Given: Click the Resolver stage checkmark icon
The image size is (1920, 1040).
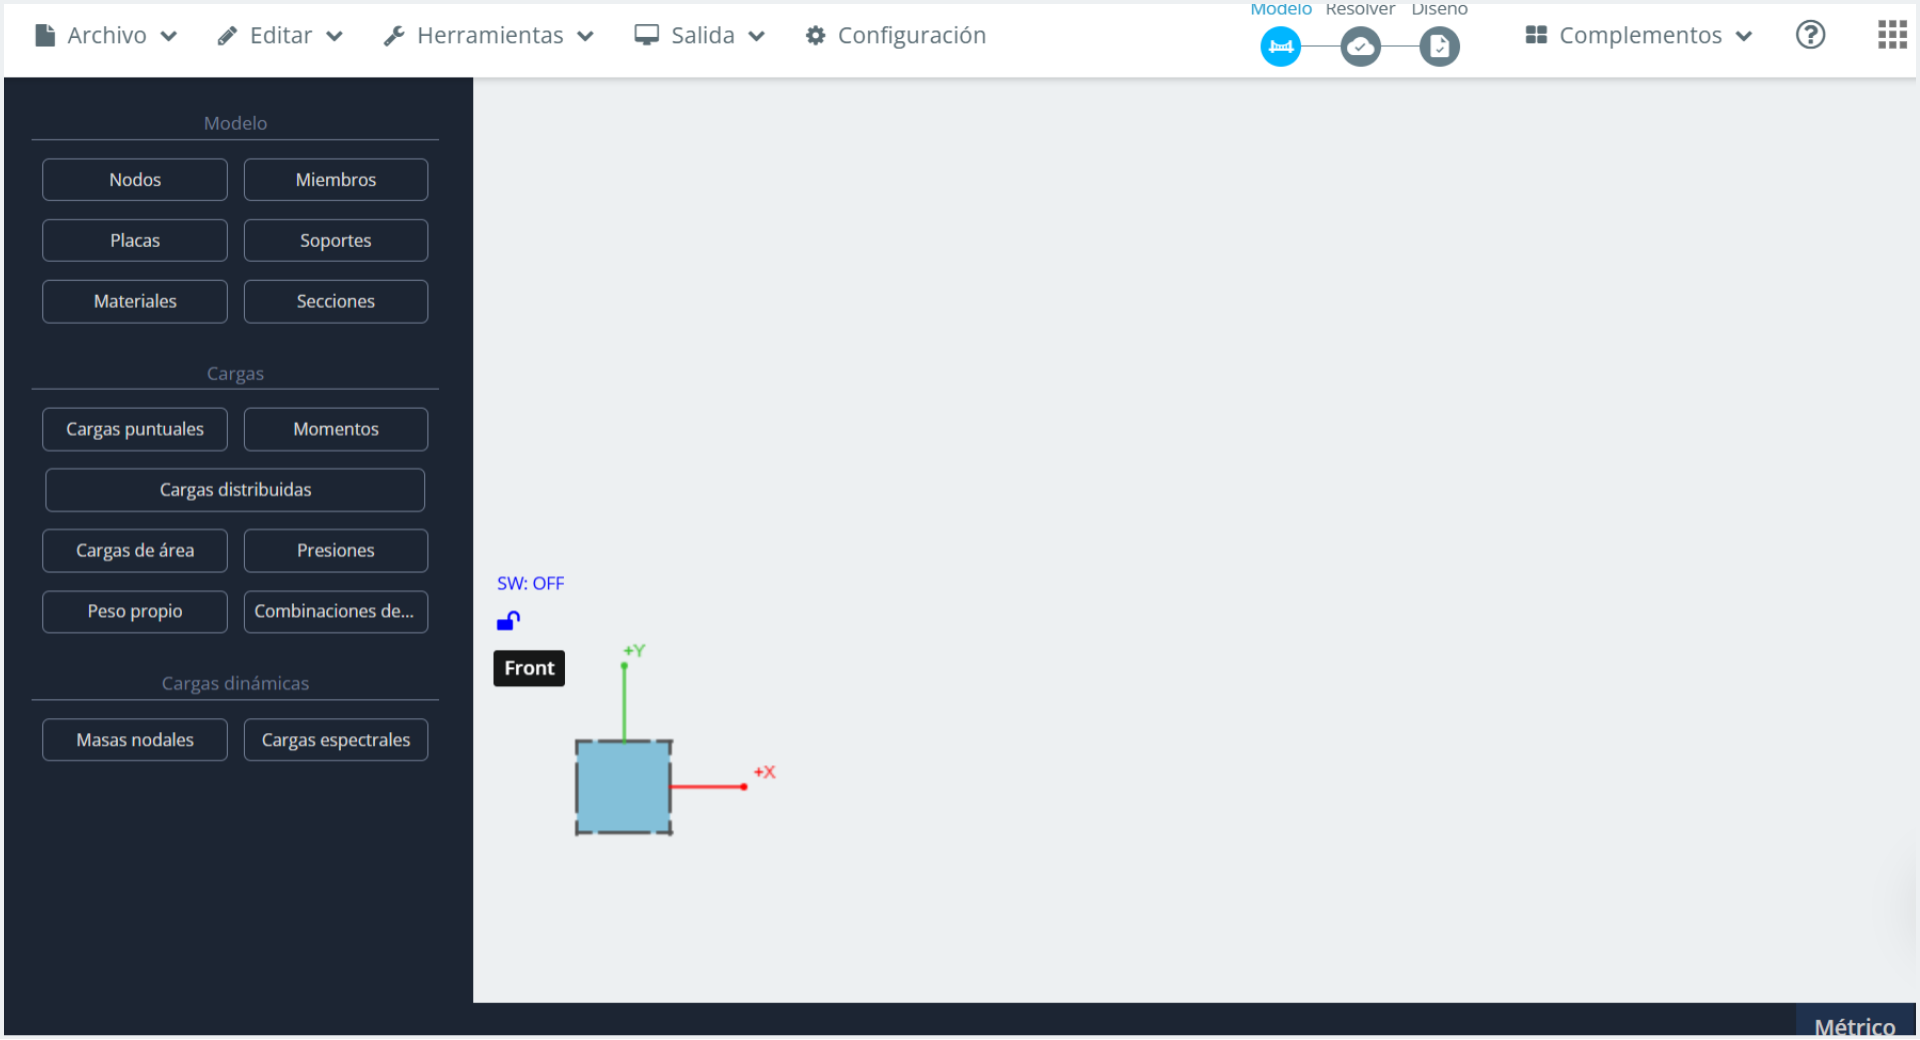Looking at the screenshot, I should click(x=1360, y=47).
